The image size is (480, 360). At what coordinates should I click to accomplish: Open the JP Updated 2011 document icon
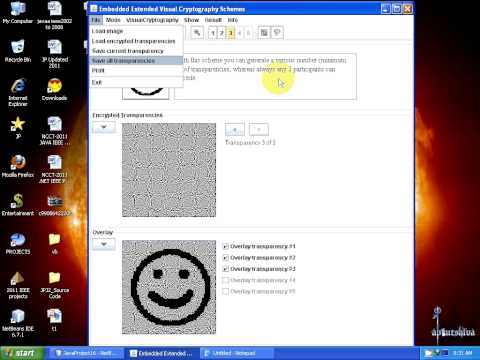54,54
